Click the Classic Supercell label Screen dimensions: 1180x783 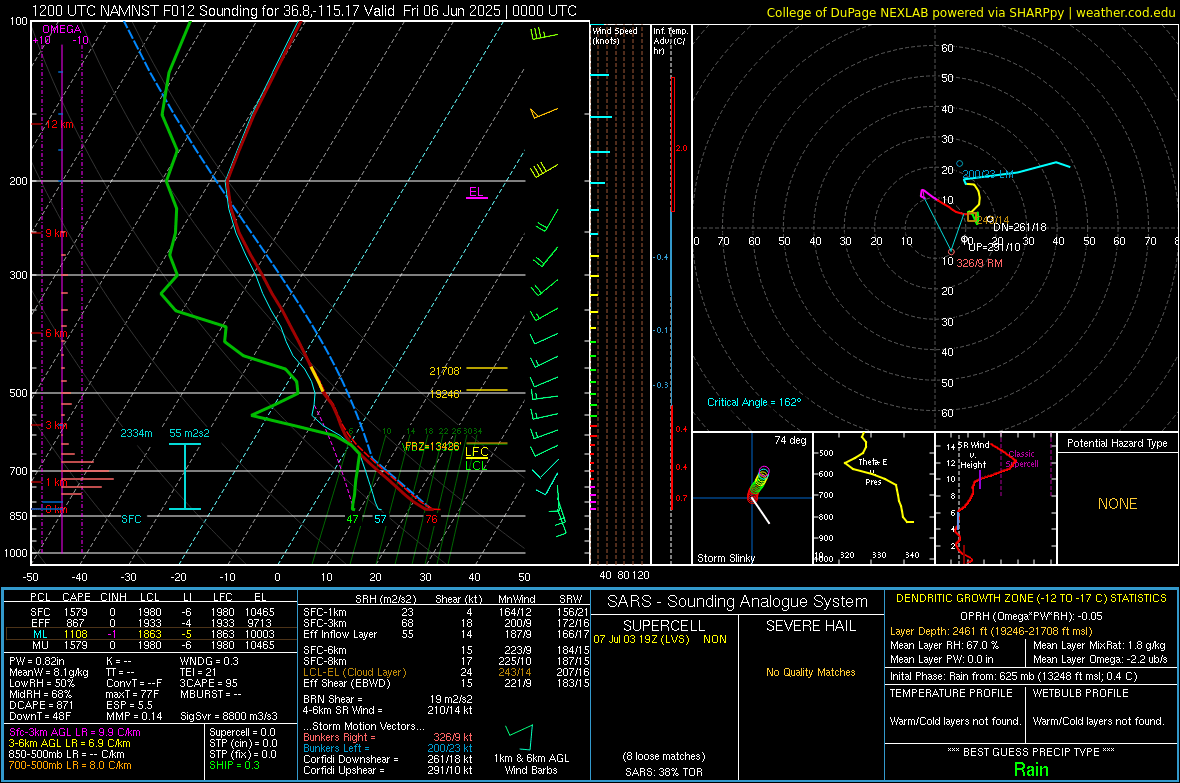[x=1022, y=459]
